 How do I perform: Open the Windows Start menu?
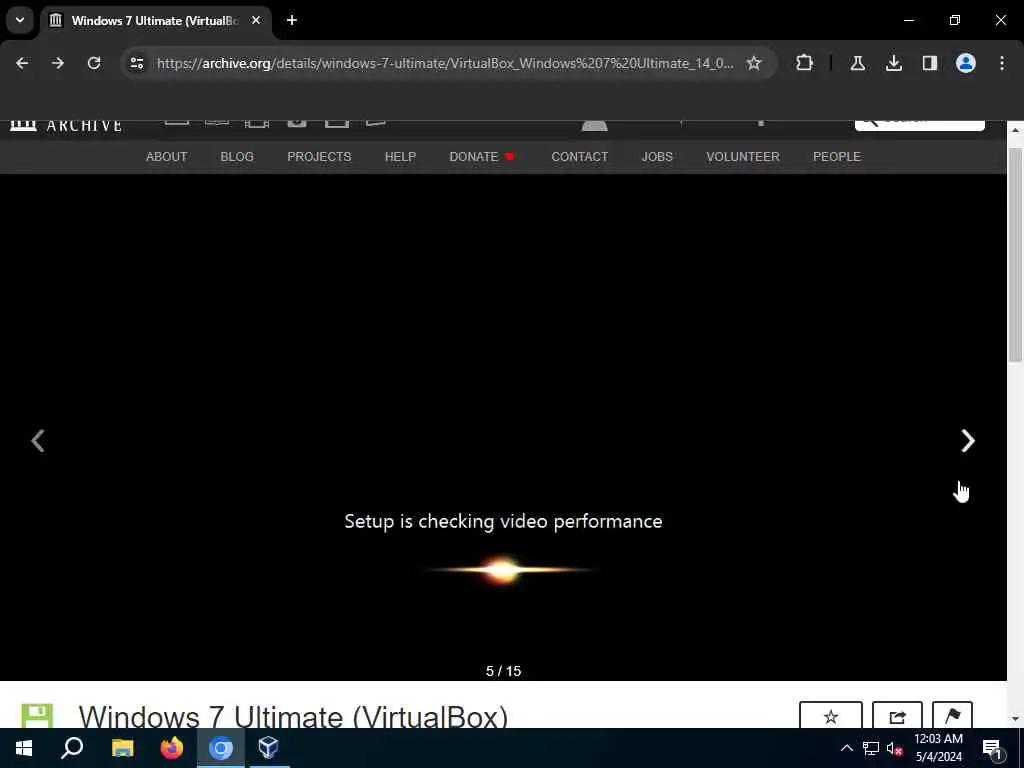click(x=24, y=748)
